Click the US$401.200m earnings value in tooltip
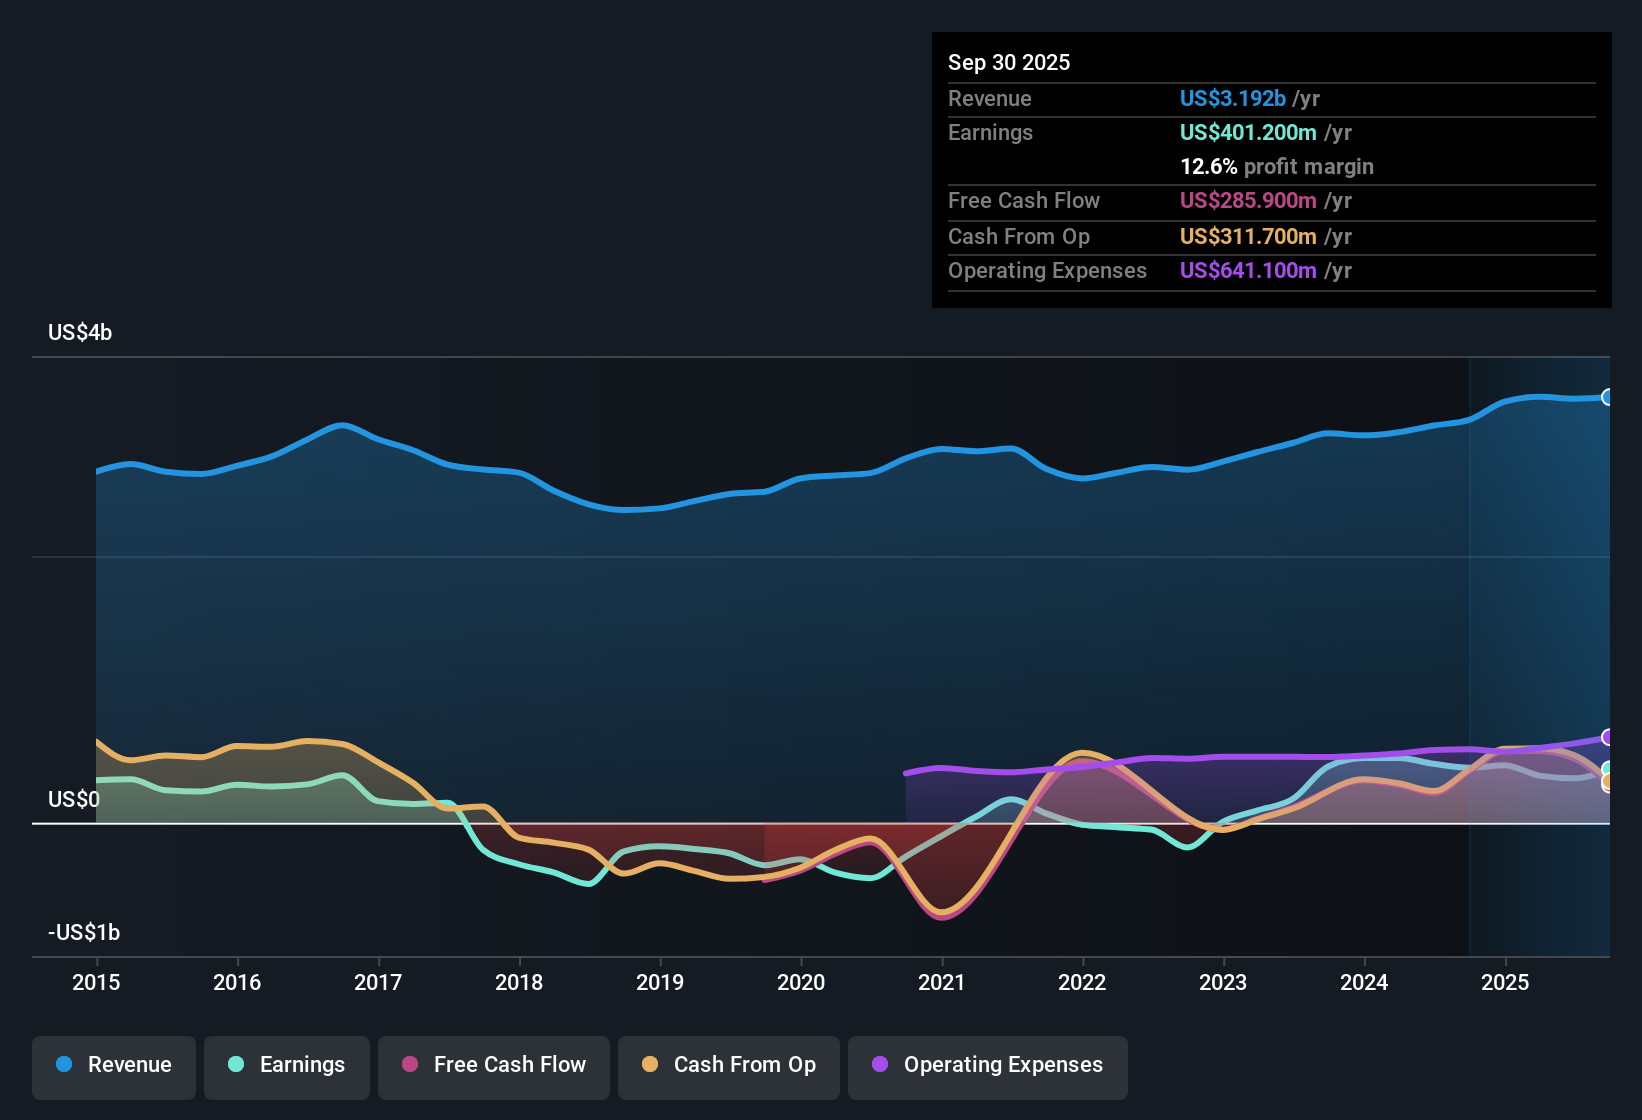The width and height of the screenshot is (1642, 1120). [1248, 132]
